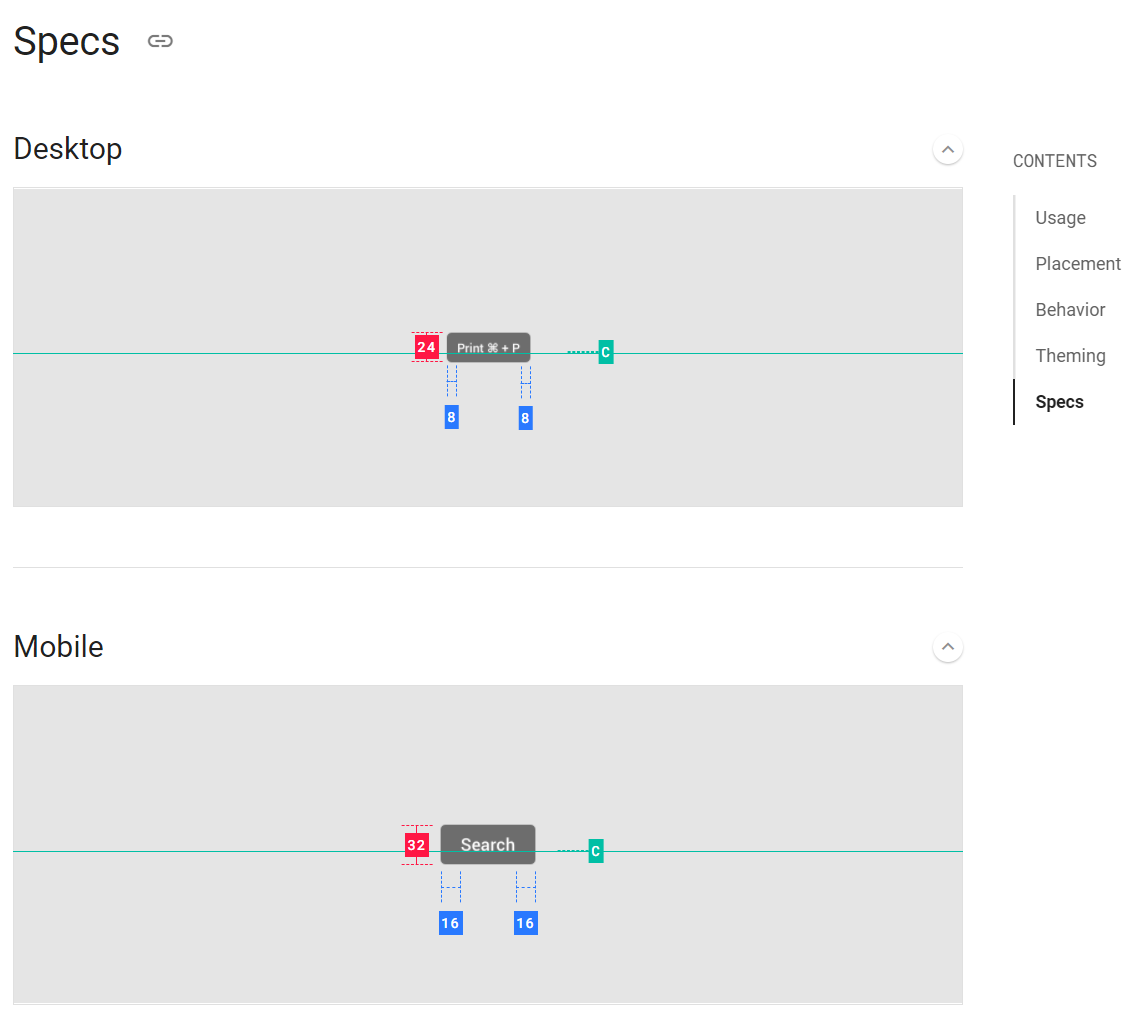Click the Search tooltip in Mobile spec
The height and width of the screenshot is (1034, 1148).
(487, 844)
